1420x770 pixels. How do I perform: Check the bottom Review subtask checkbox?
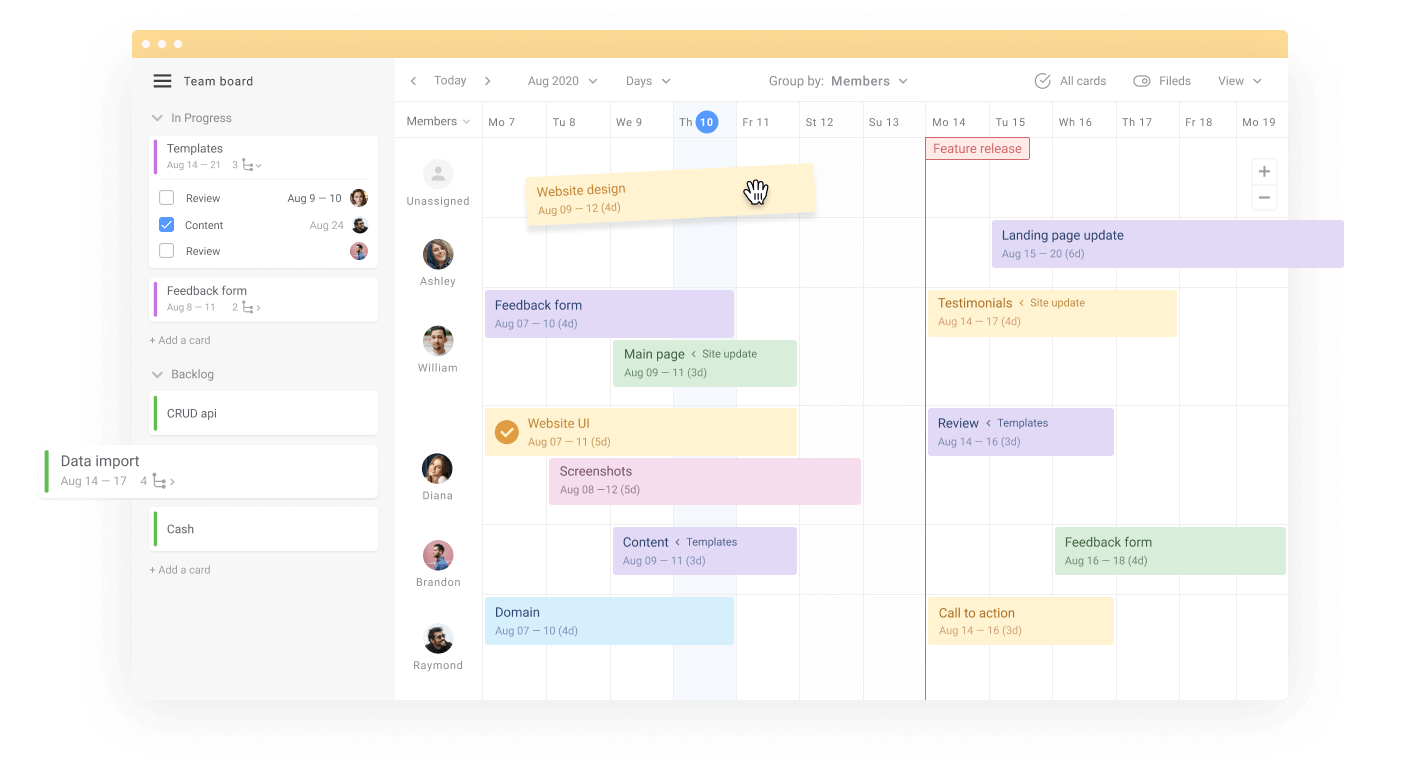166,251
